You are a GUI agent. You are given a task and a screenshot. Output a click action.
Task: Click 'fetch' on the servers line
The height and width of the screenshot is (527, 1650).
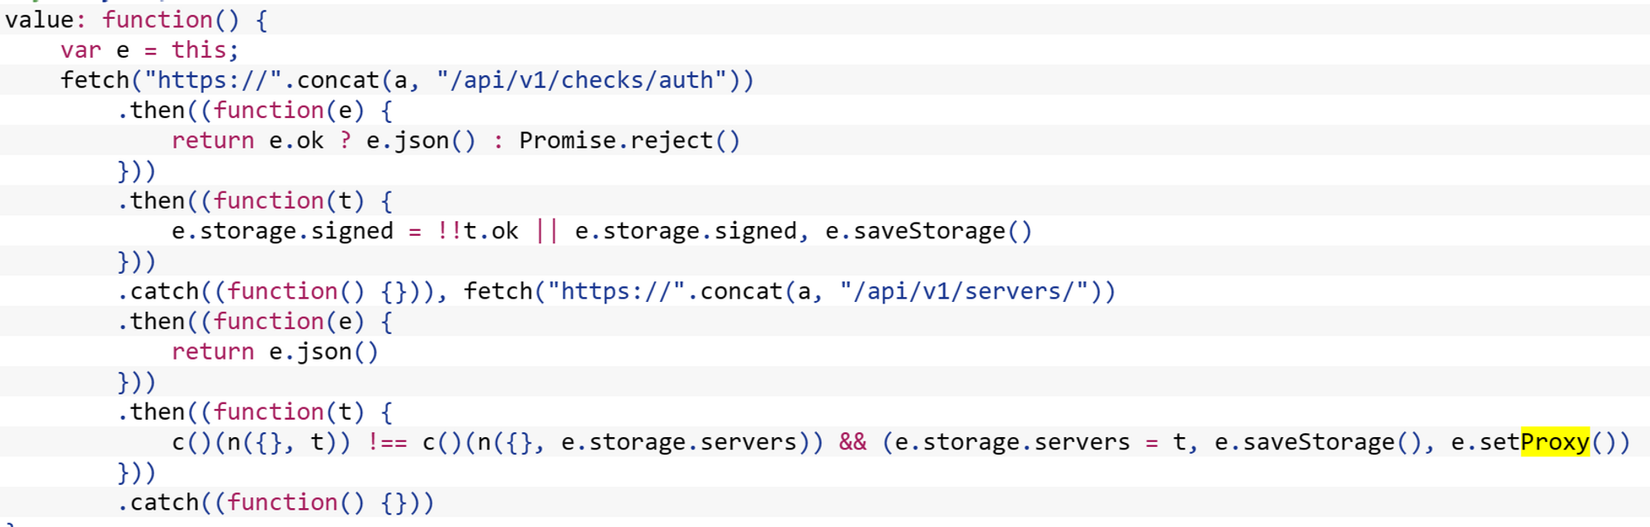[x=498, y=291]
